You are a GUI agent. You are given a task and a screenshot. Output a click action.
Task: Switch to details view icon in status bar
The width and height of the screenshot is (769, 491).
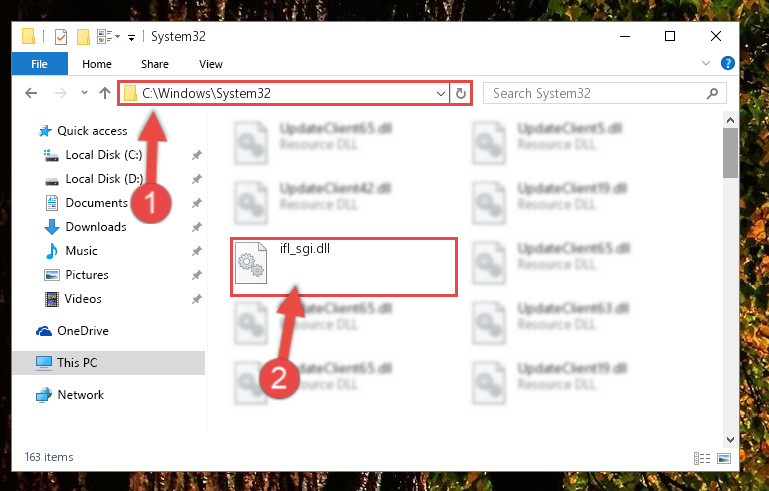coord(702,458)
